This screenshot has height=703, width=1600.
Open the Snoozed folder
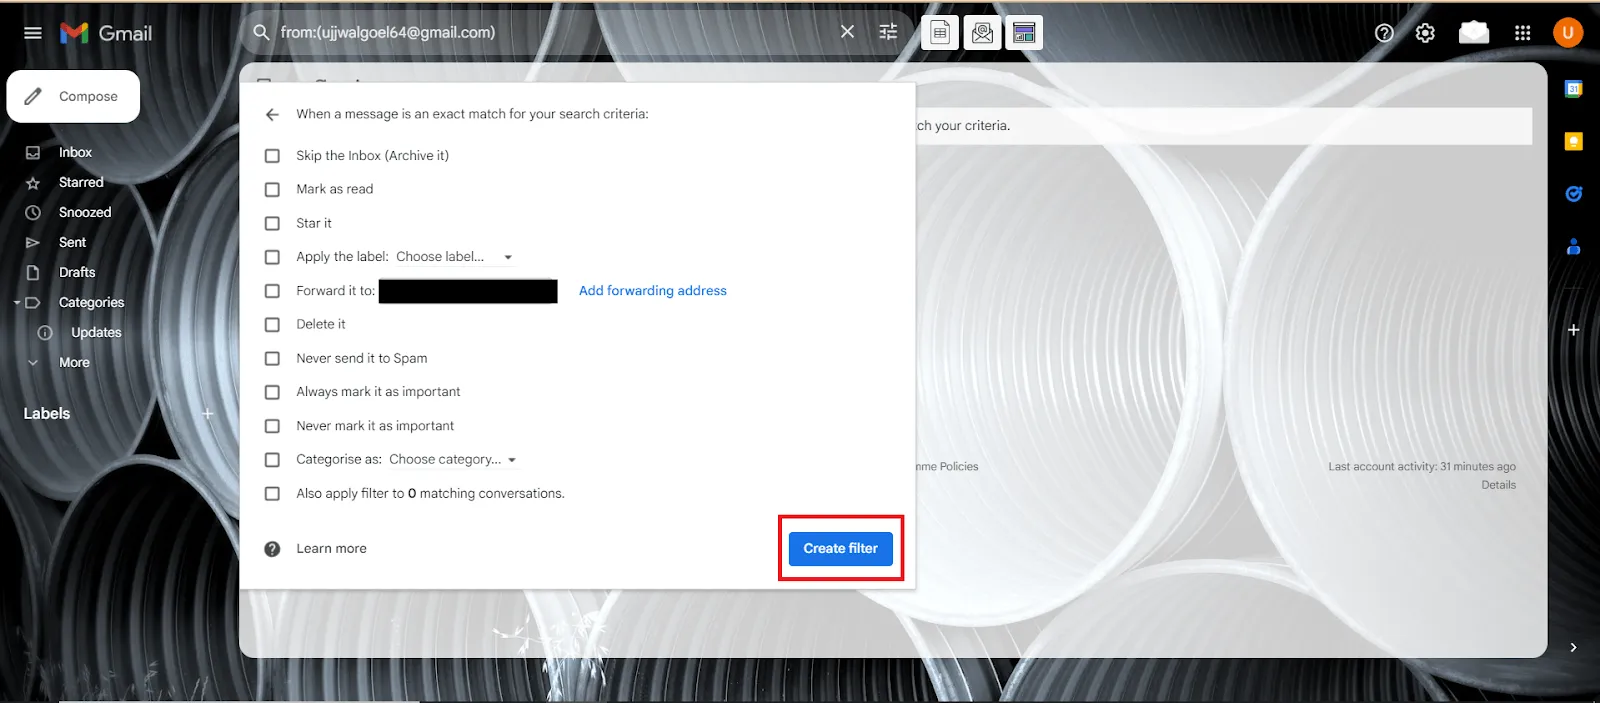tap(85, 212)
